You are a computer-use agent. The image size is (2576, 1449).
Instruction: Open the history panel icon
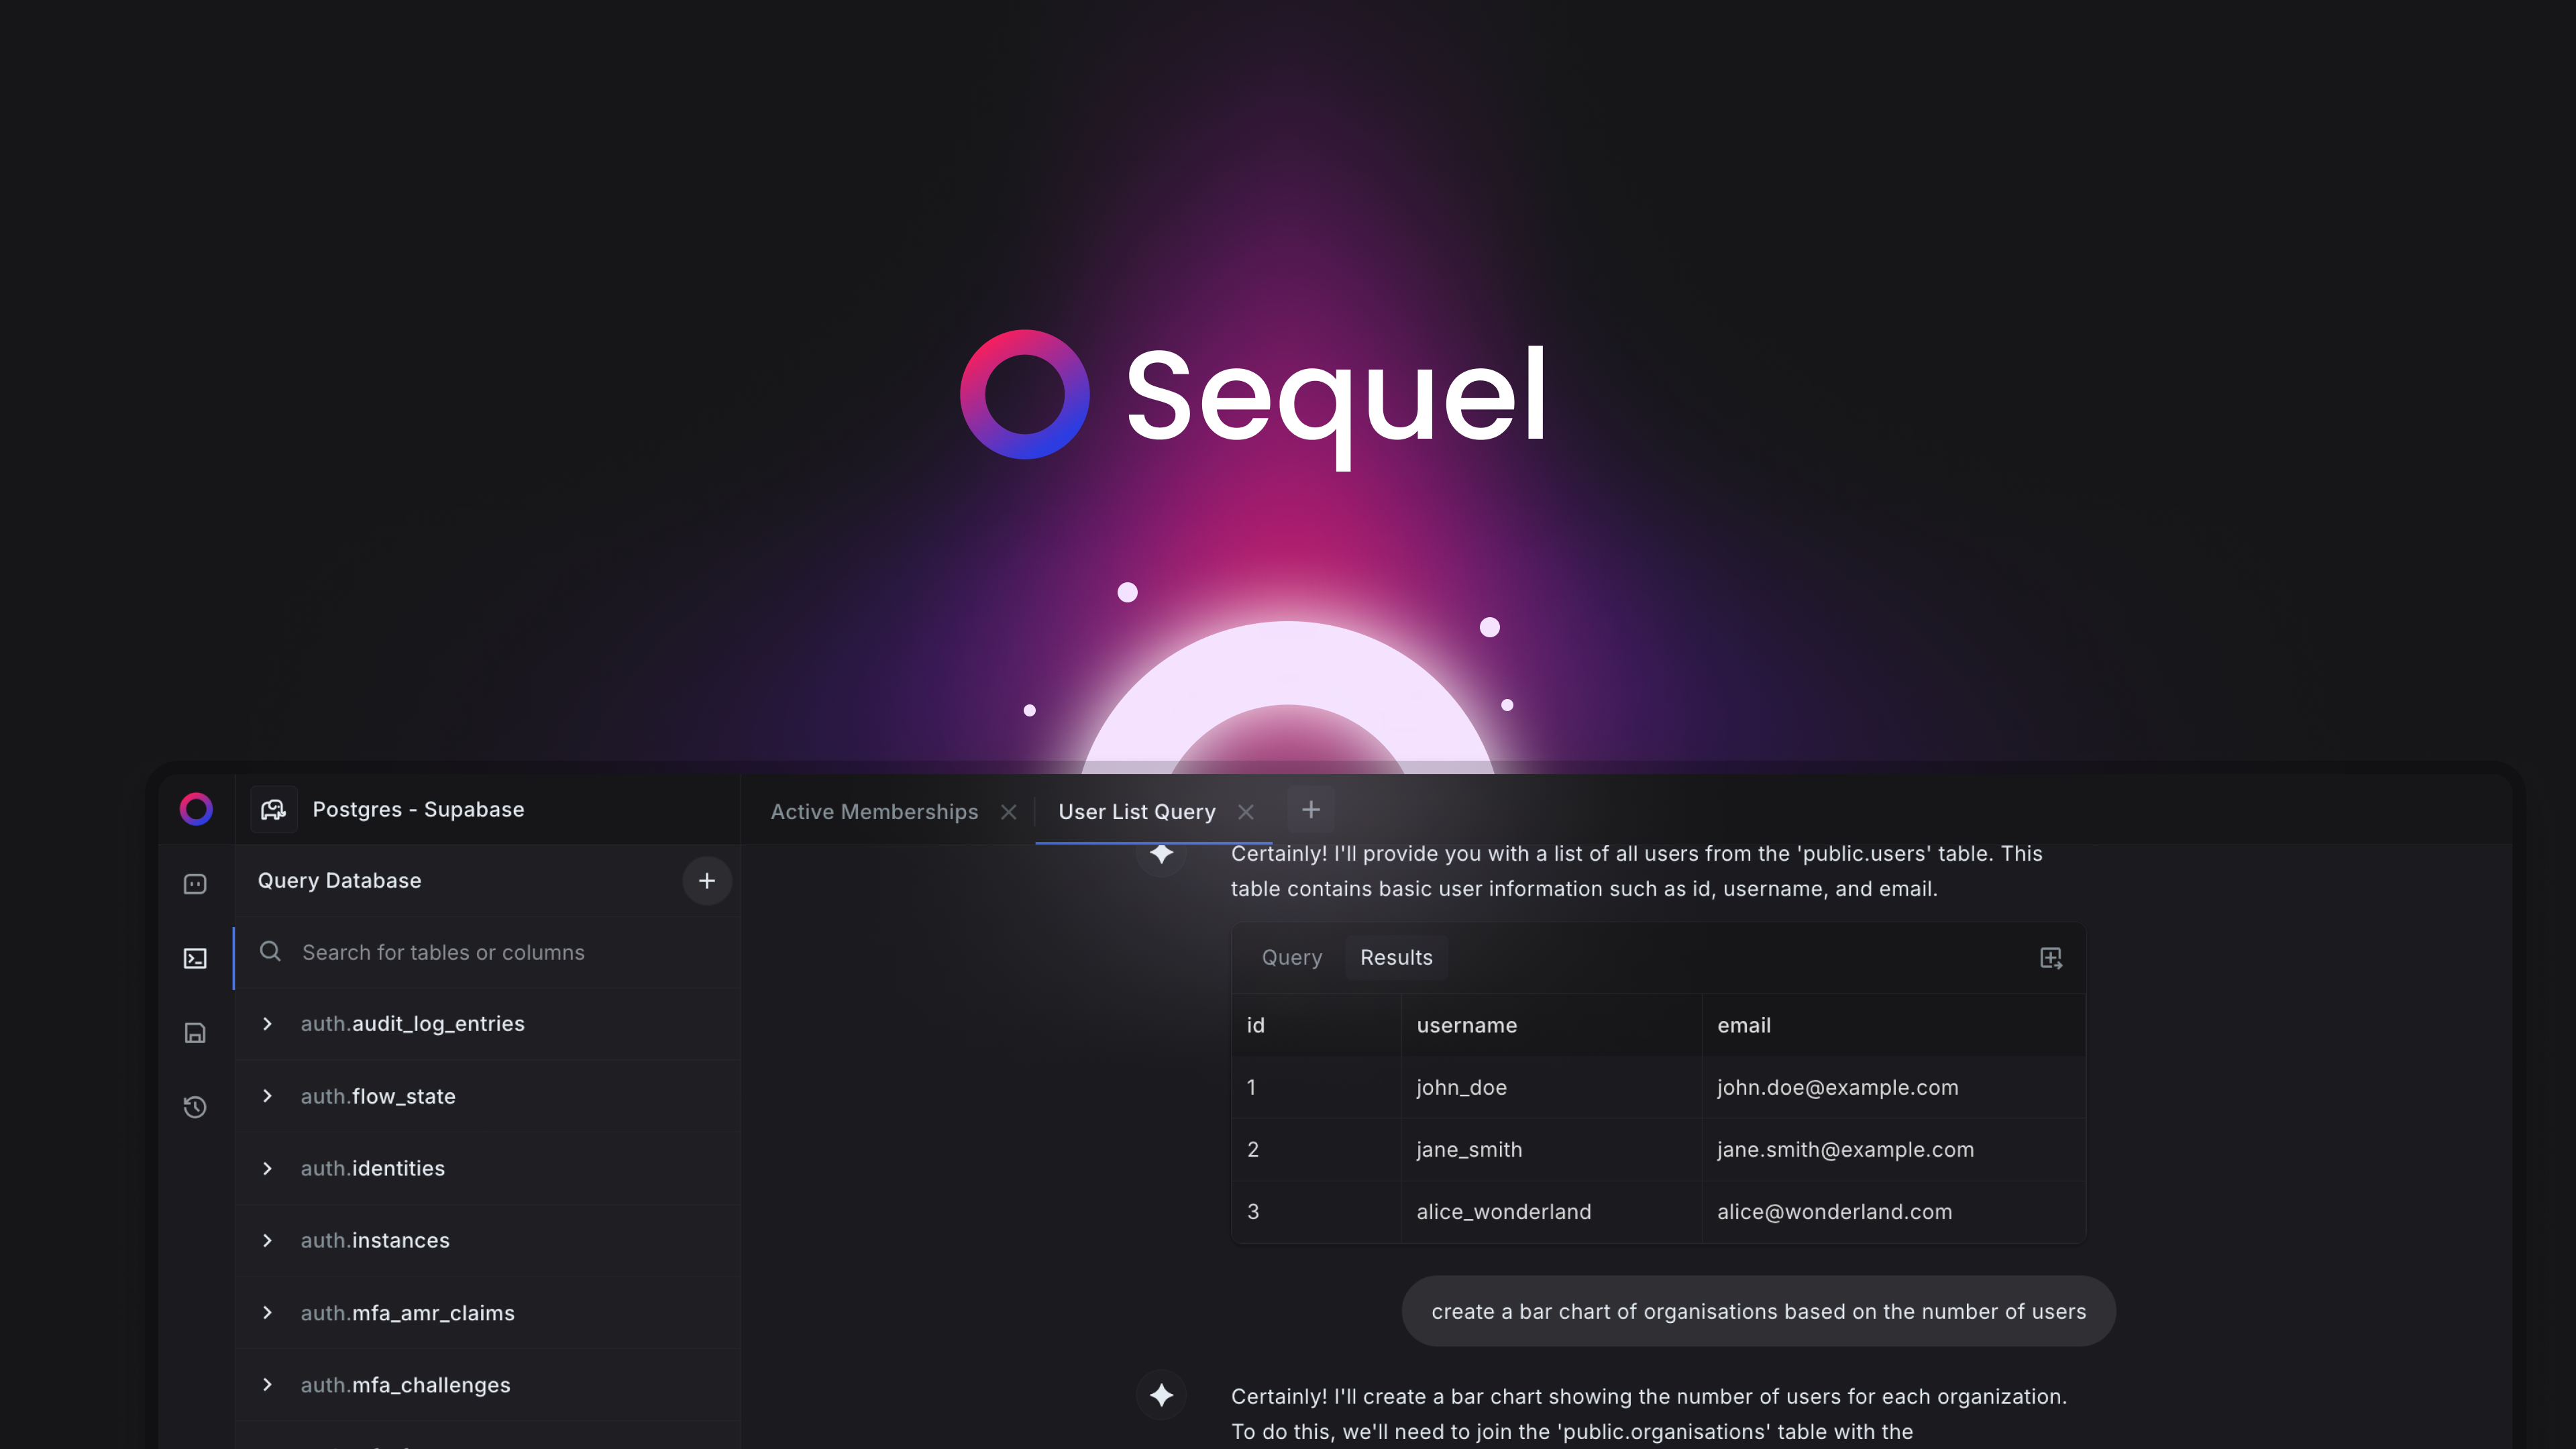click(x=195, y=1106)
